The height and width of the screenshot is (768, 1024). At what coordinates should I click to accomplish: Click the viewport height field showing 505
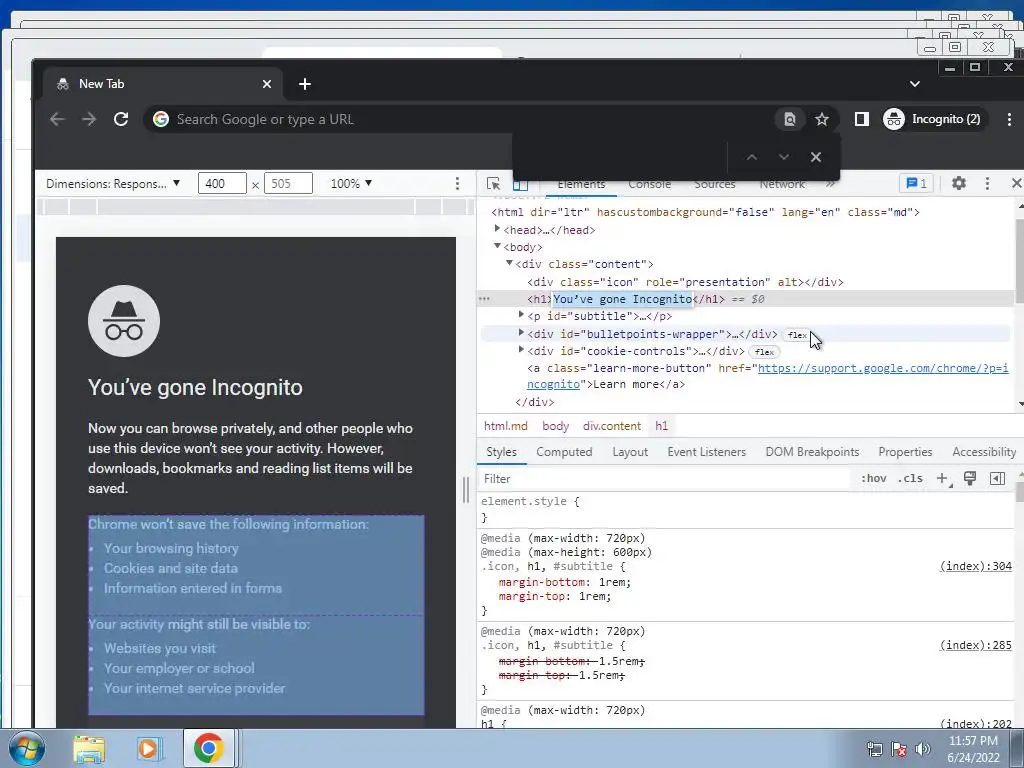(x=288, y=184)
